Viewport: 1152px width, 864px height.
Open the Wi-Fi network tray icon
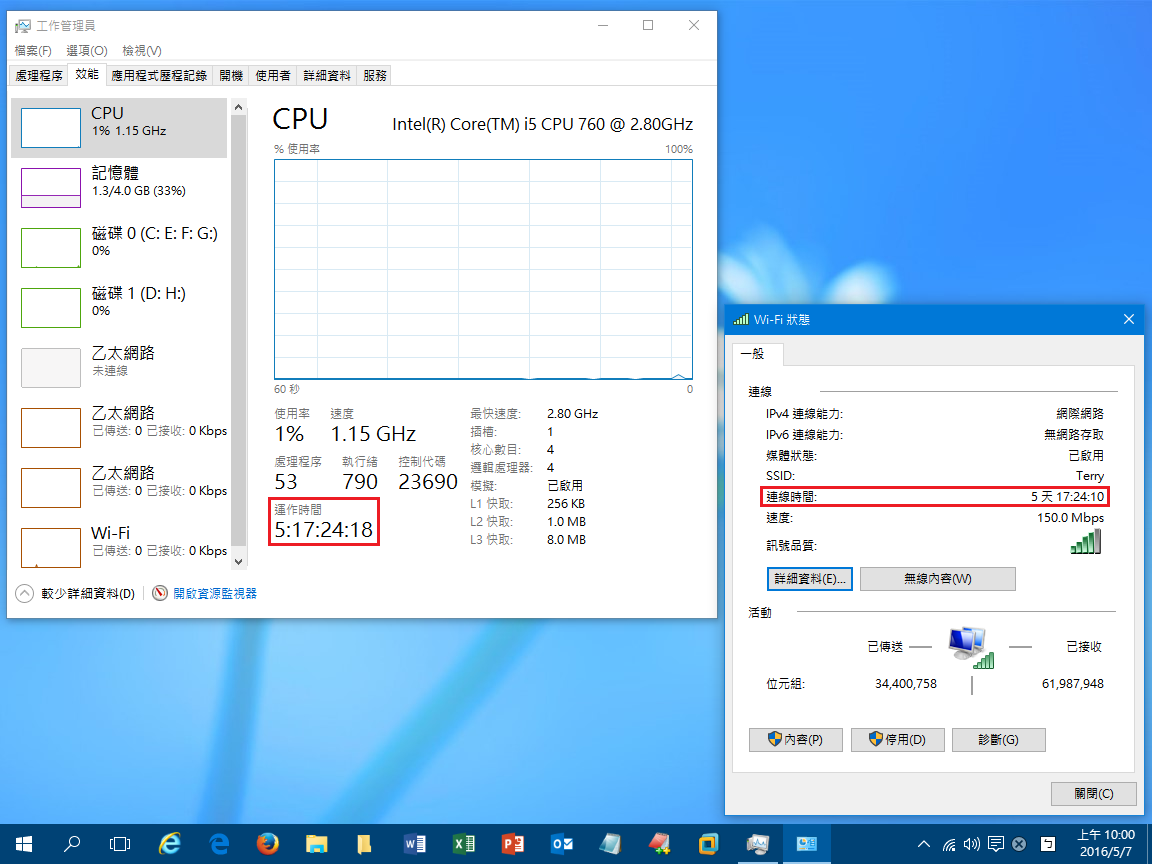pyautogui.click(x=949, y=844)
